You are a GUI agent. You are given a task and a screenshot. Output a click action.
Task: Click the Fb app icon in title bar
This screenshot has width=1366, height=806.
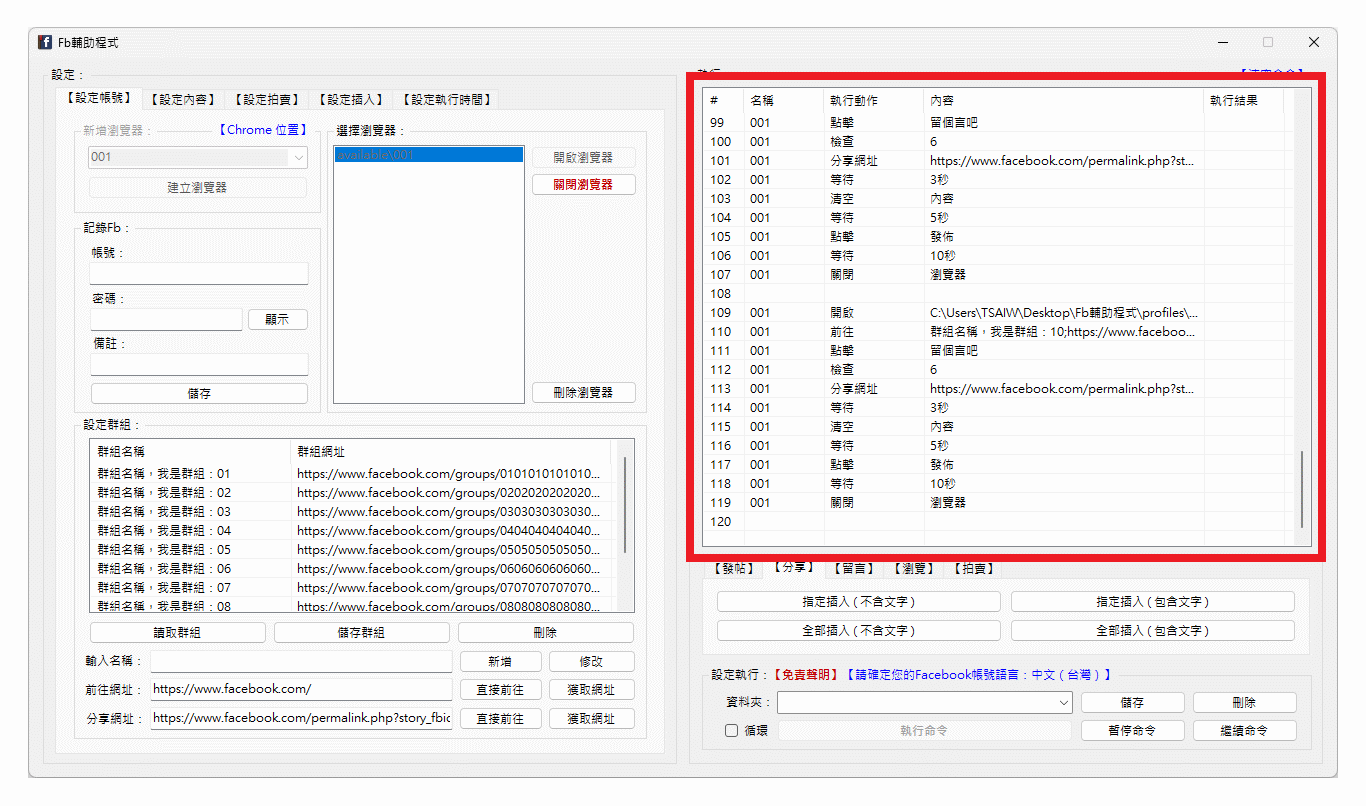tap(45, 42)
